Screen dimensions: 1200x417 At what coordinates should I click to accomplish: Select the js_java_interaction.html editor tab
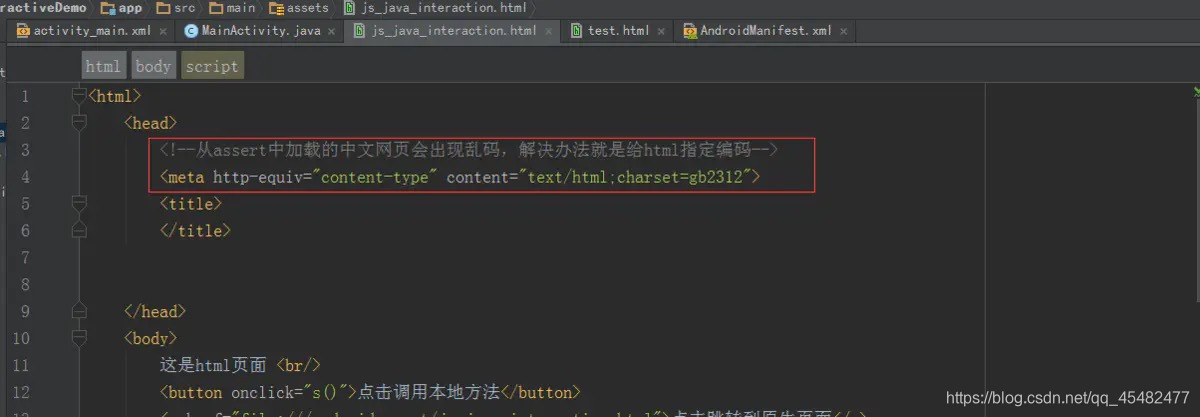pyautogui.click(x=454, y=30)
